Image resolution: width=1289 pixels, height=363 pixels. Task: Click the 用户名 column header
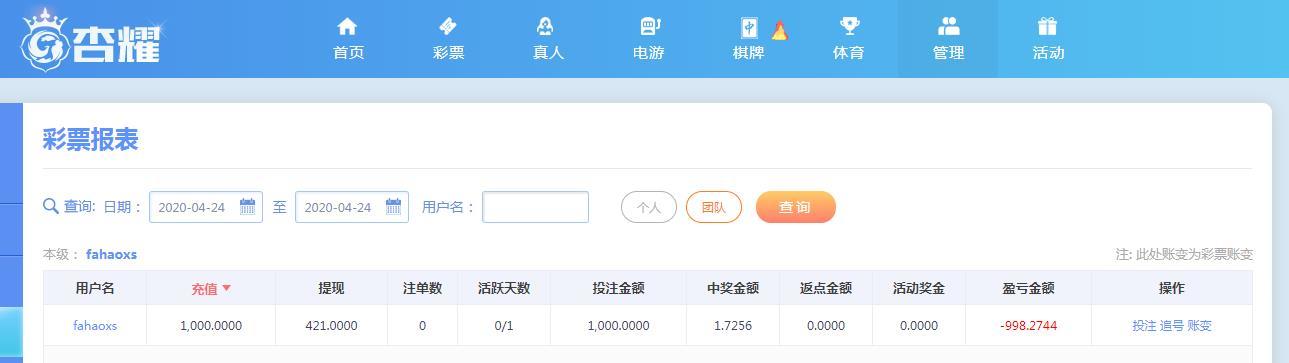(x=95, y=288)
